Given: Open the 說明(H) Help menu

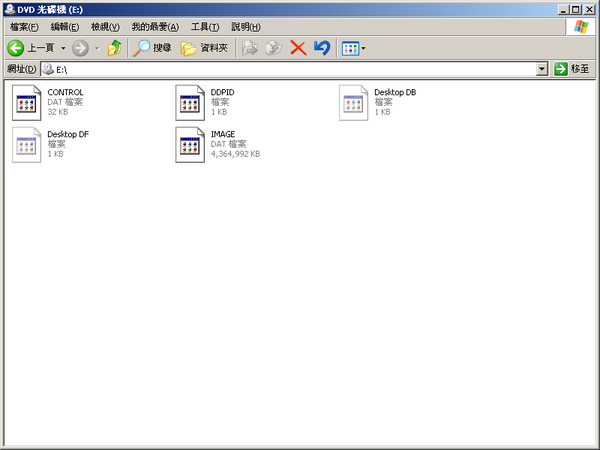Looking at the screenshot, I should pyautogui.click(x=246, y=27).
